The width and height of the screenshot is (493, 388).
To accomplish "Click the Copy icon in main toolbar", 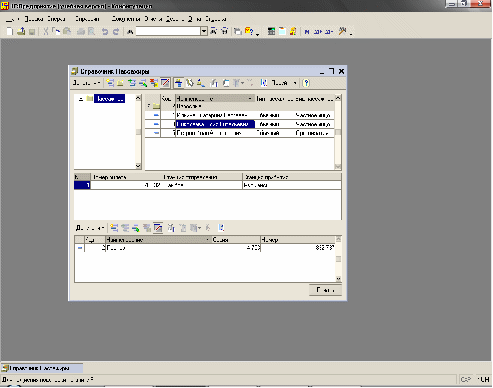I will click(56, 31).
